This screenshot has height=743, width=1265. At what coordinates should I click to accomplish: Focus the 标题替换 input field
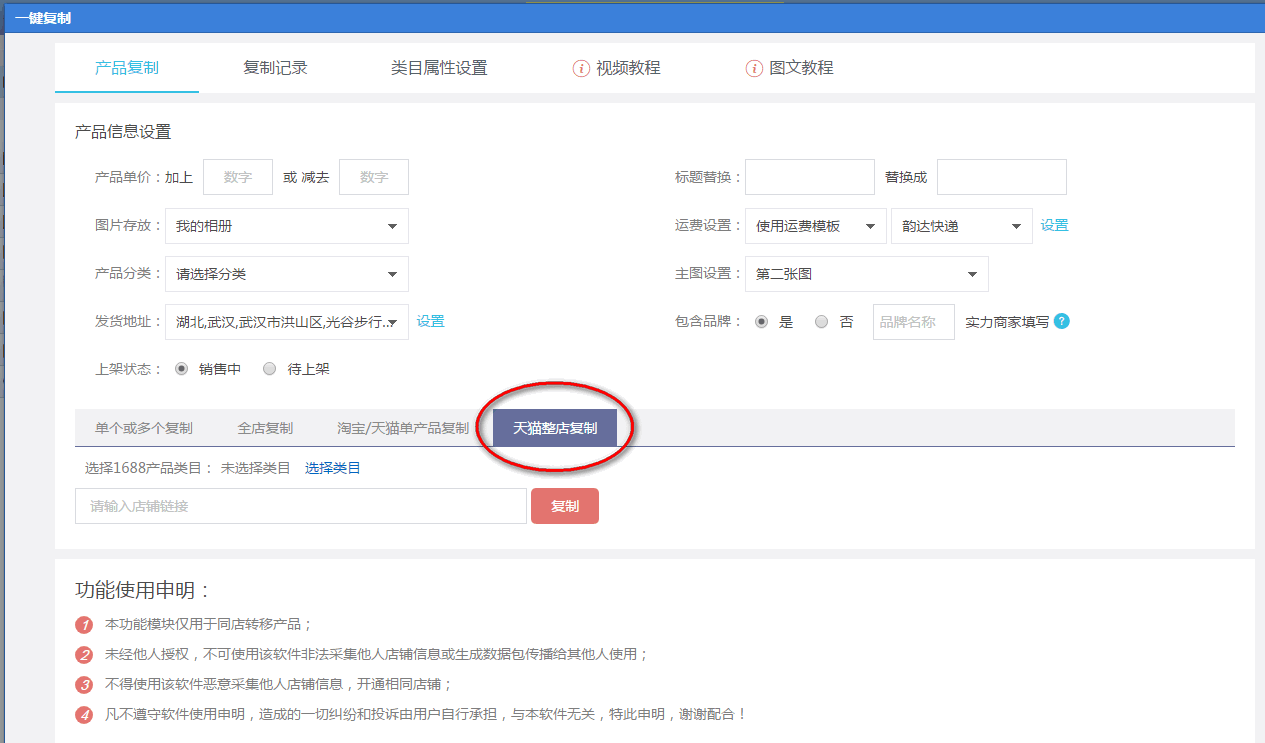tap(810, 177)
